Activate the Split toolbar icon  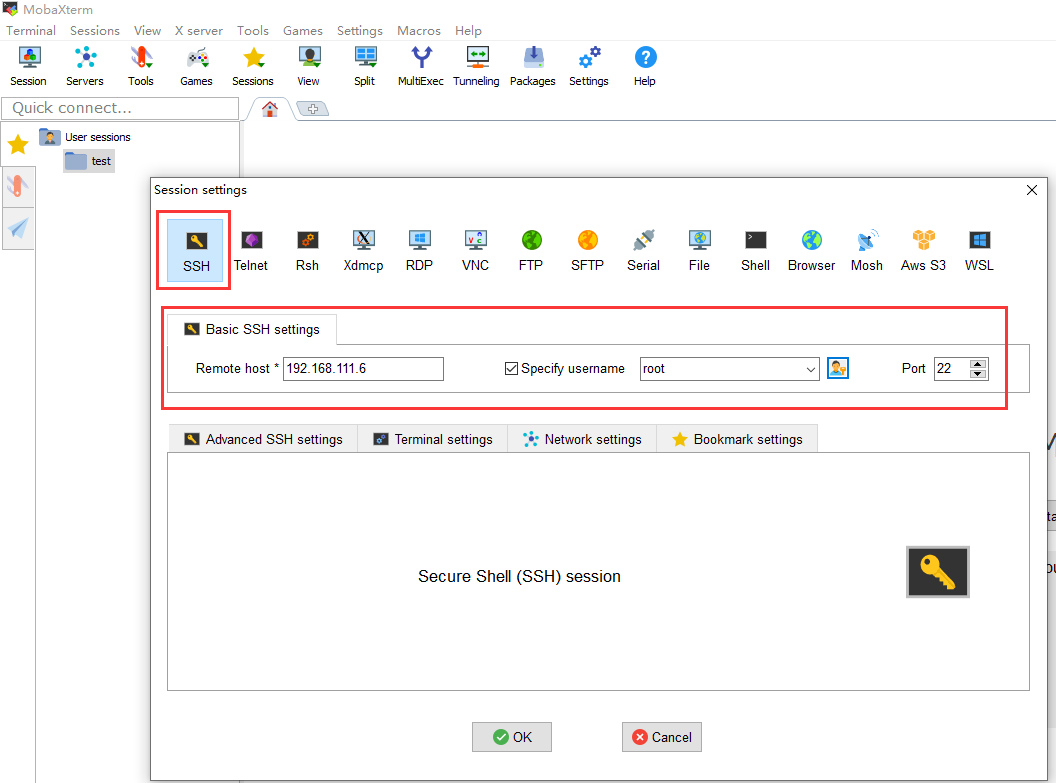point(365,67)
